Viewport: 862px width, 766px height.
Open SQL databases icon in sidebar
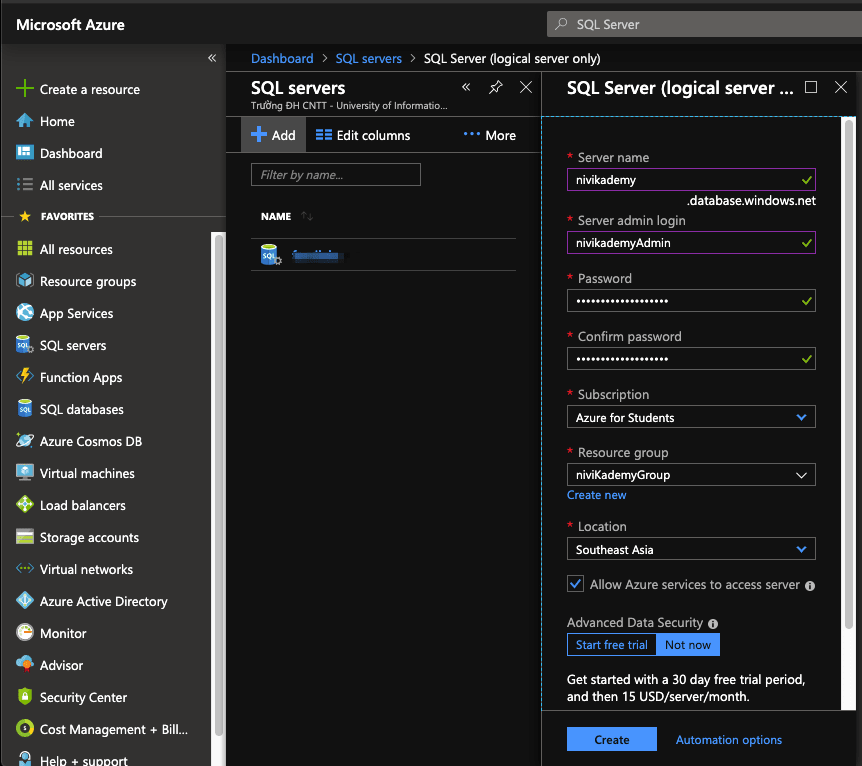tap(25, 409)
